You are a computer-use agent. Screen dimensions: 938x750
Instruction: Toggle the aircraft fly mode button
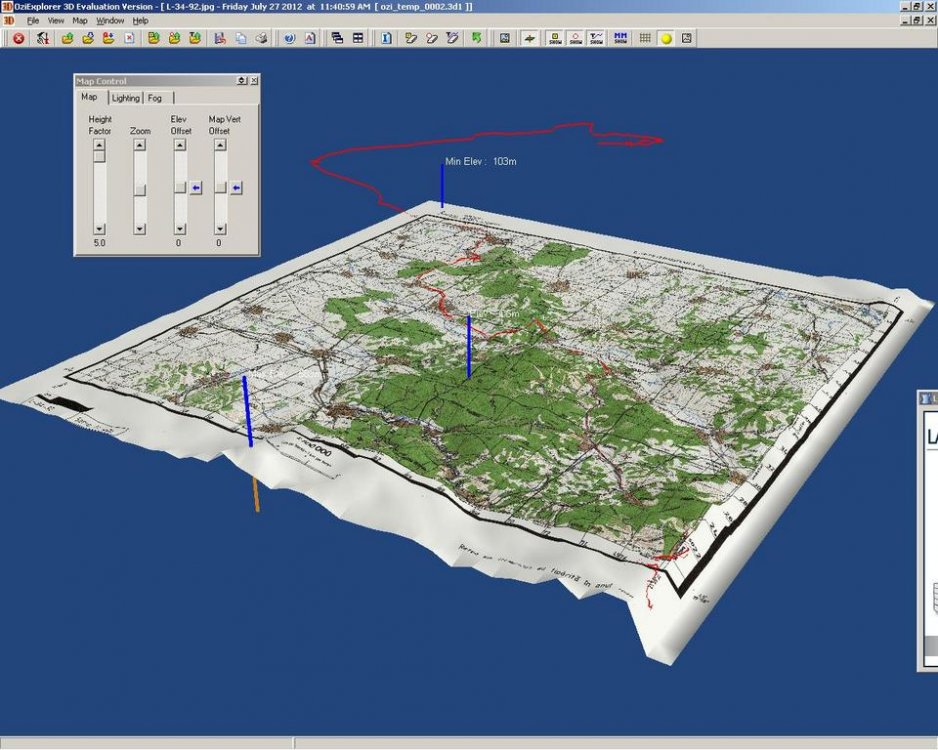pyautogui.click(x=529, y=38)
